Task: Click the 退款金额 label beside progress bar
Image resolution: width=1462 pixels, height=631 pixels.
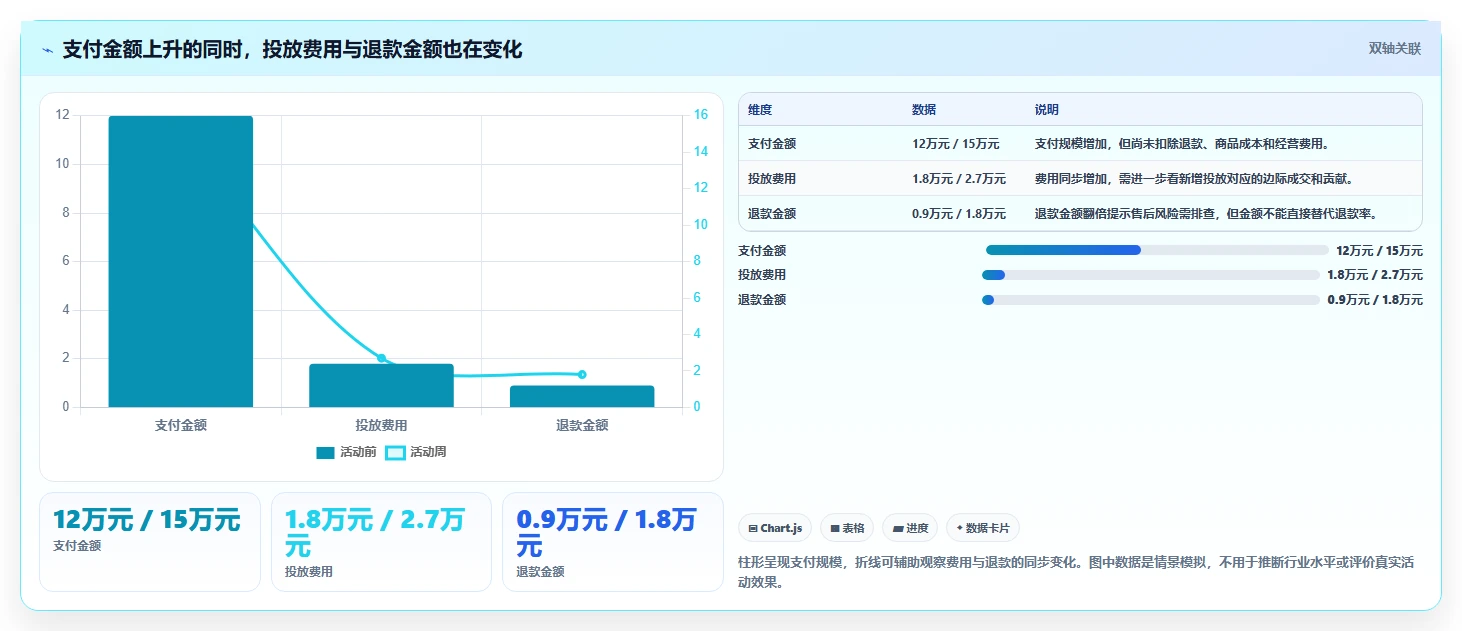Action: [762, 300]
